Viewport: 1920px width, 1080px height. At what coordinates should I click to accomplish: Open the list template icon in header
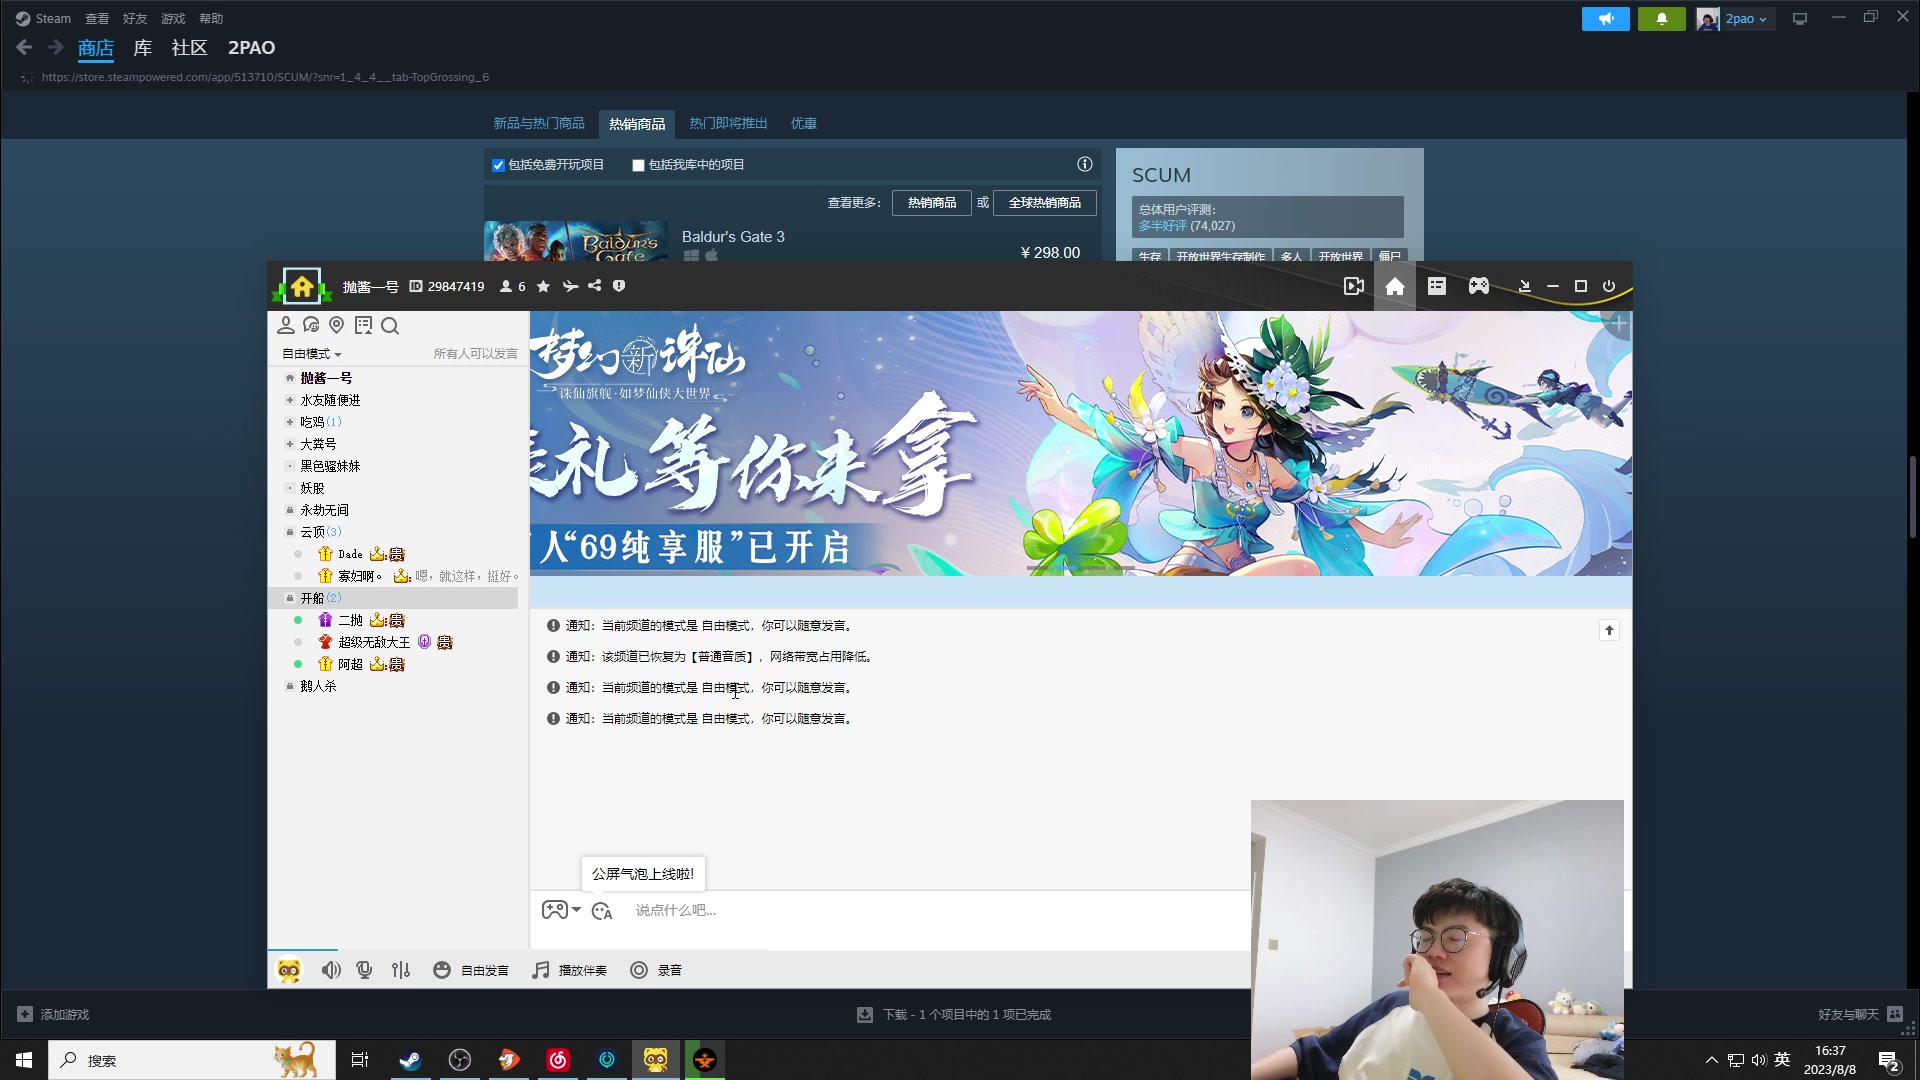coord(1437,286)
